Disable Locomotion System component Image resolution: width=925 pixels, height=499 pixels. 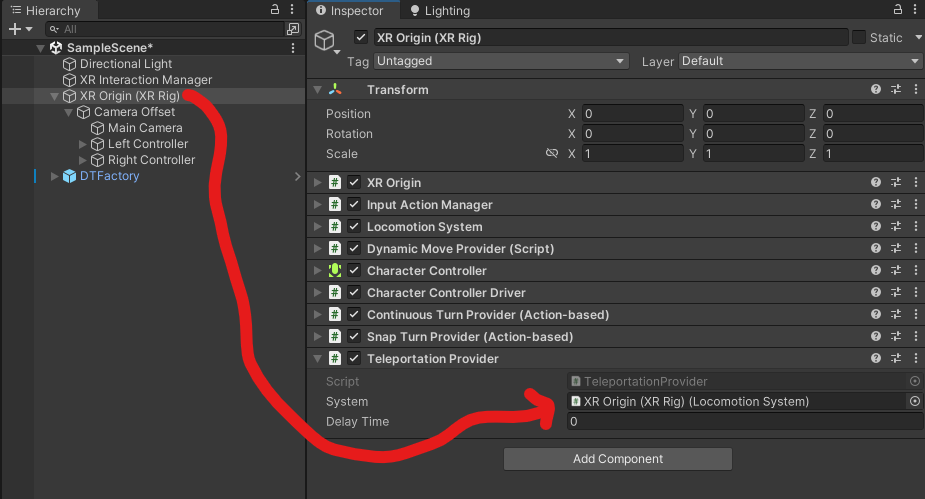354,226
